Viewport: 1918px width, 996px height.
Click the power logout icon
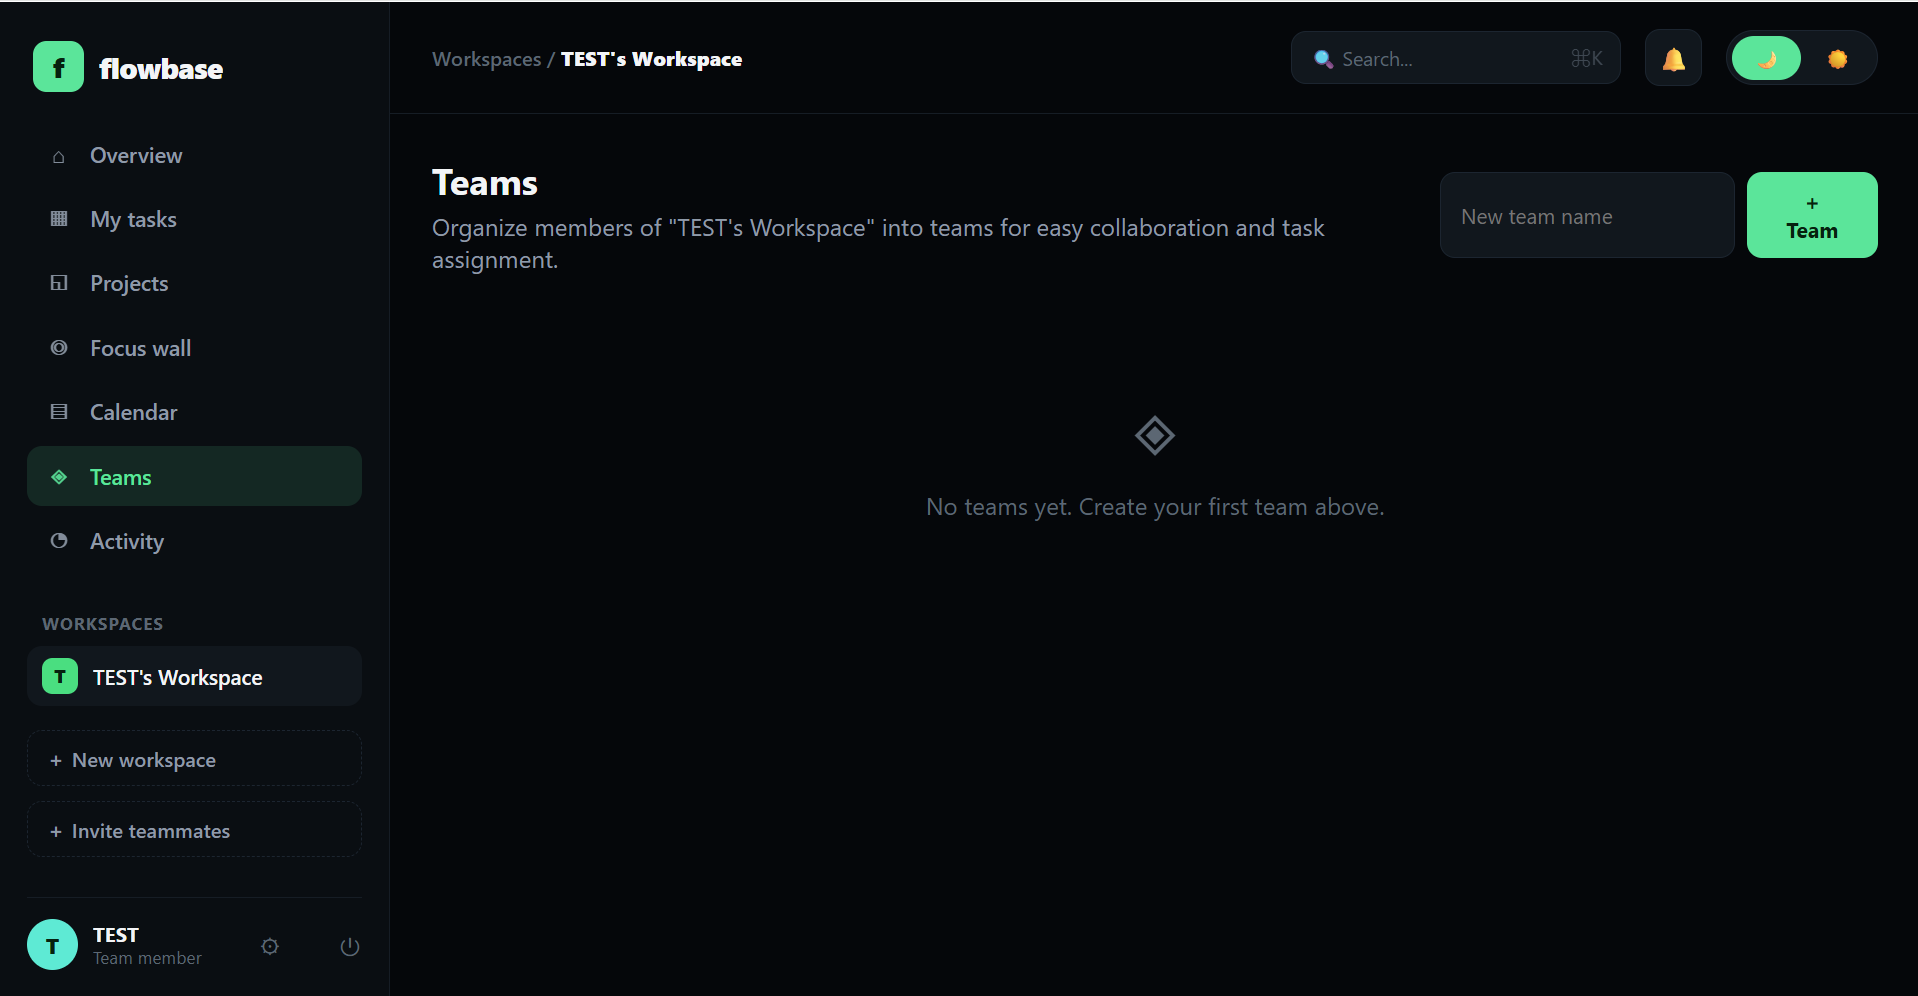(x=350, y=946)
